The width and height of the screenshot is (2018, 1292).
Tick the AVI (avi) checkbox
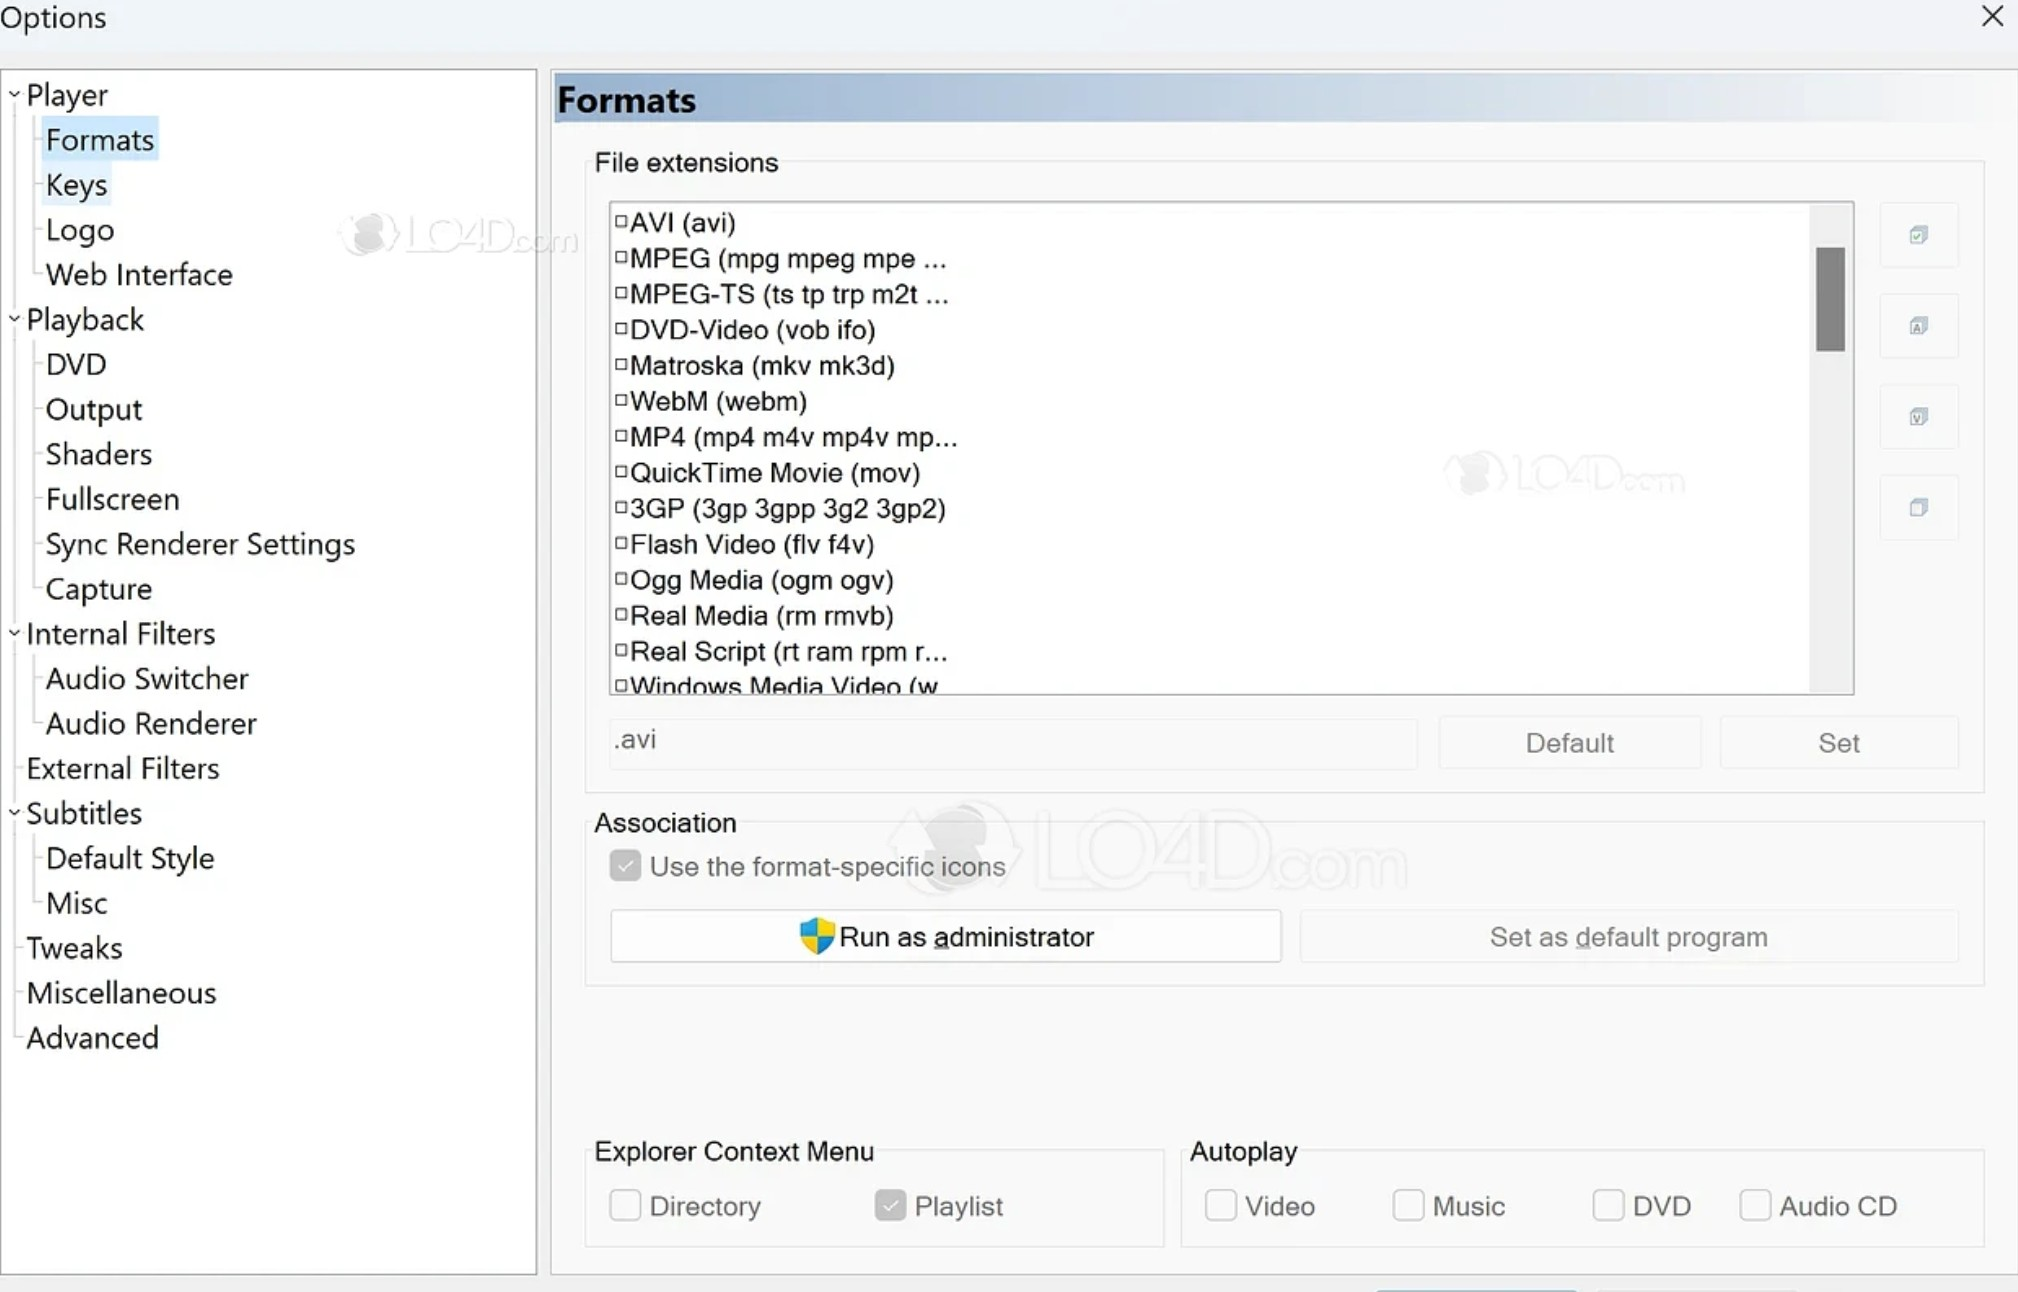(x=621, y=221)
